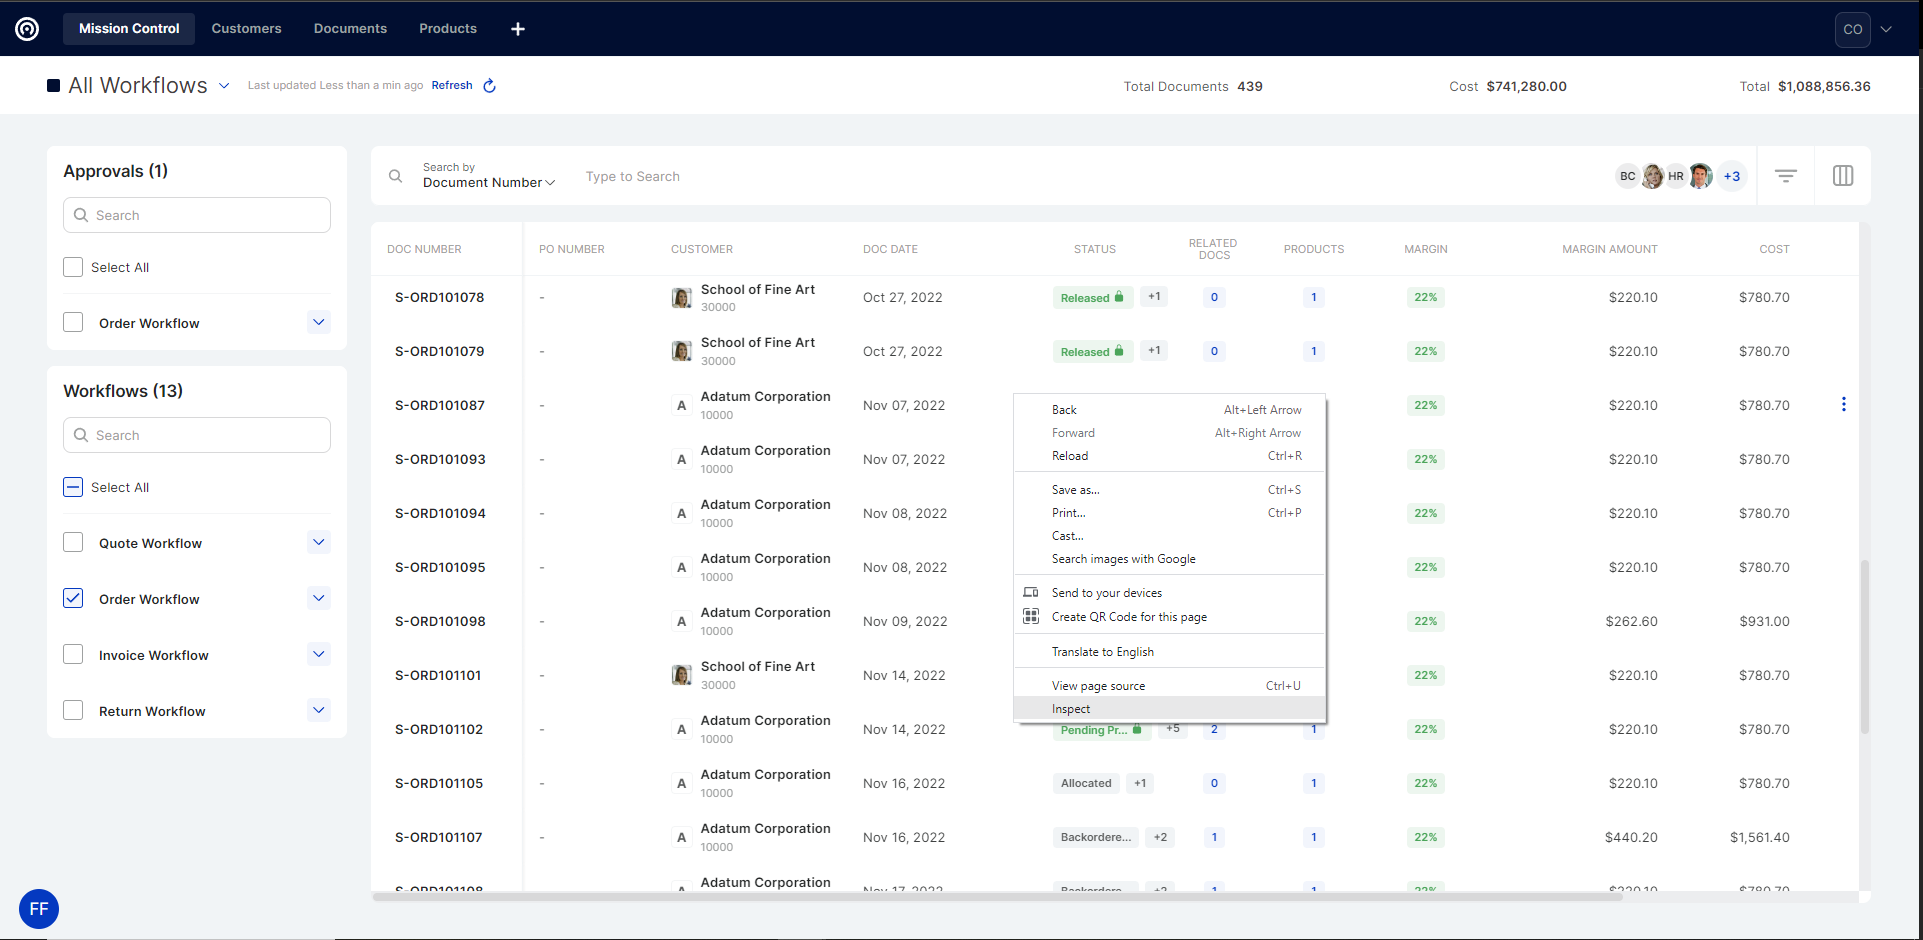Click the blue FF avatar bubble
The width and height of the screenshot is (1923, 940).
pyautogui.click(x=39, y=909)
